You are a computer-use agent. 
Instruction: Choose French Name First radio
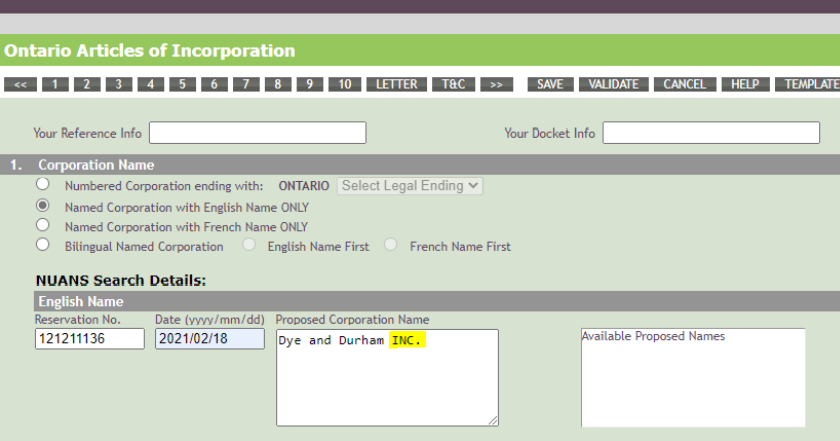(x=391, y=245)
